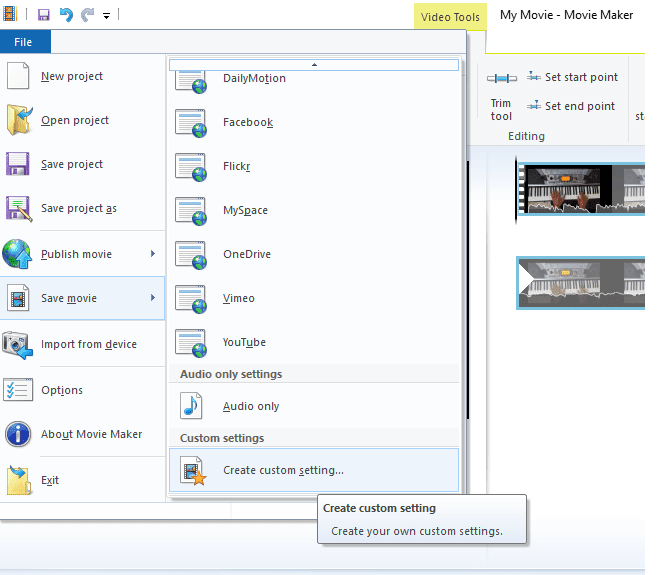This screenshot has height=575, width=670.
Task: Select the Flickr save setting label
Action: point(236,166)
